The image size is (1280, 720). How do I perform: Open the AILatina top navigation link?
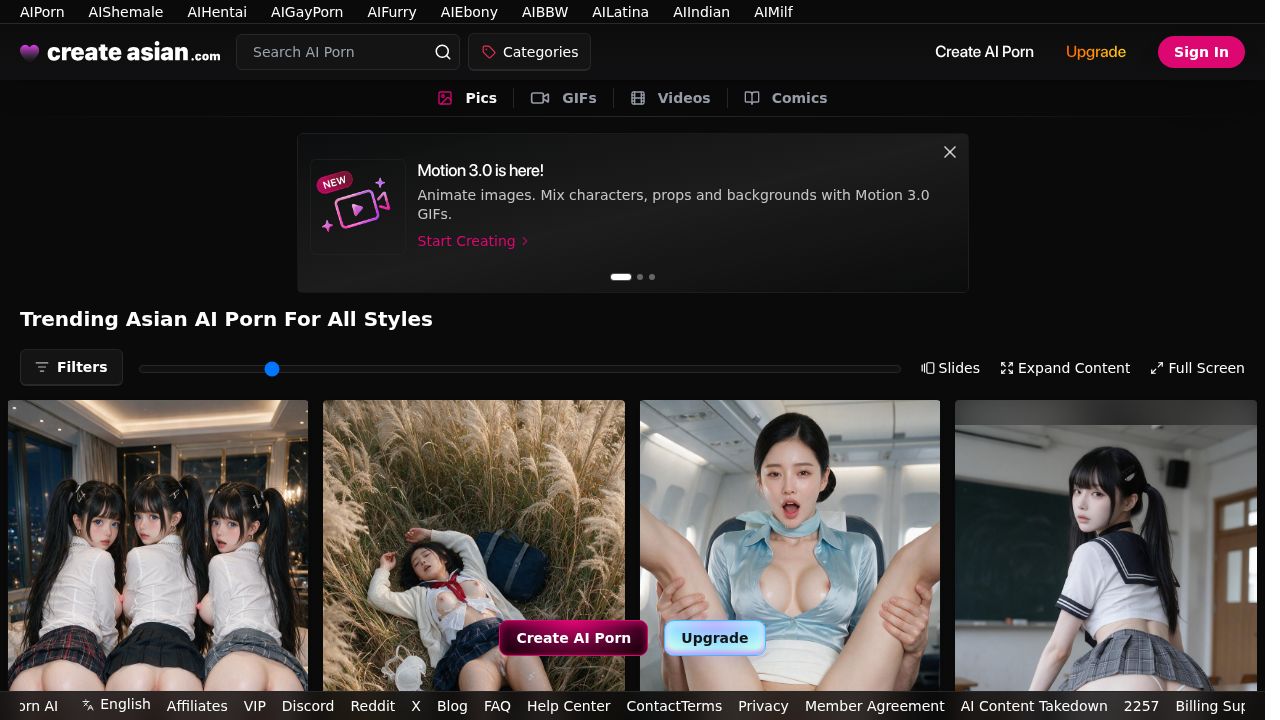tap(620, 12)
